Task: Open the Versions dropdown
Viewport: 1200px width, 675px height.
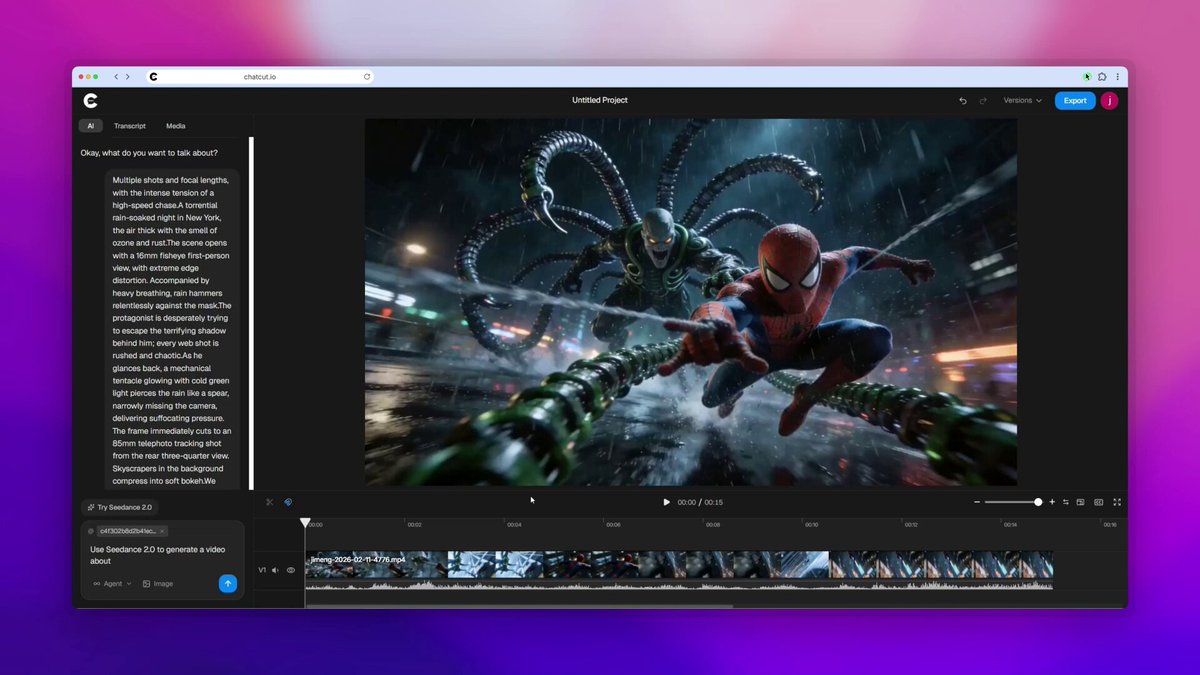Action: pyautogui.click(x=1020, y=100)
